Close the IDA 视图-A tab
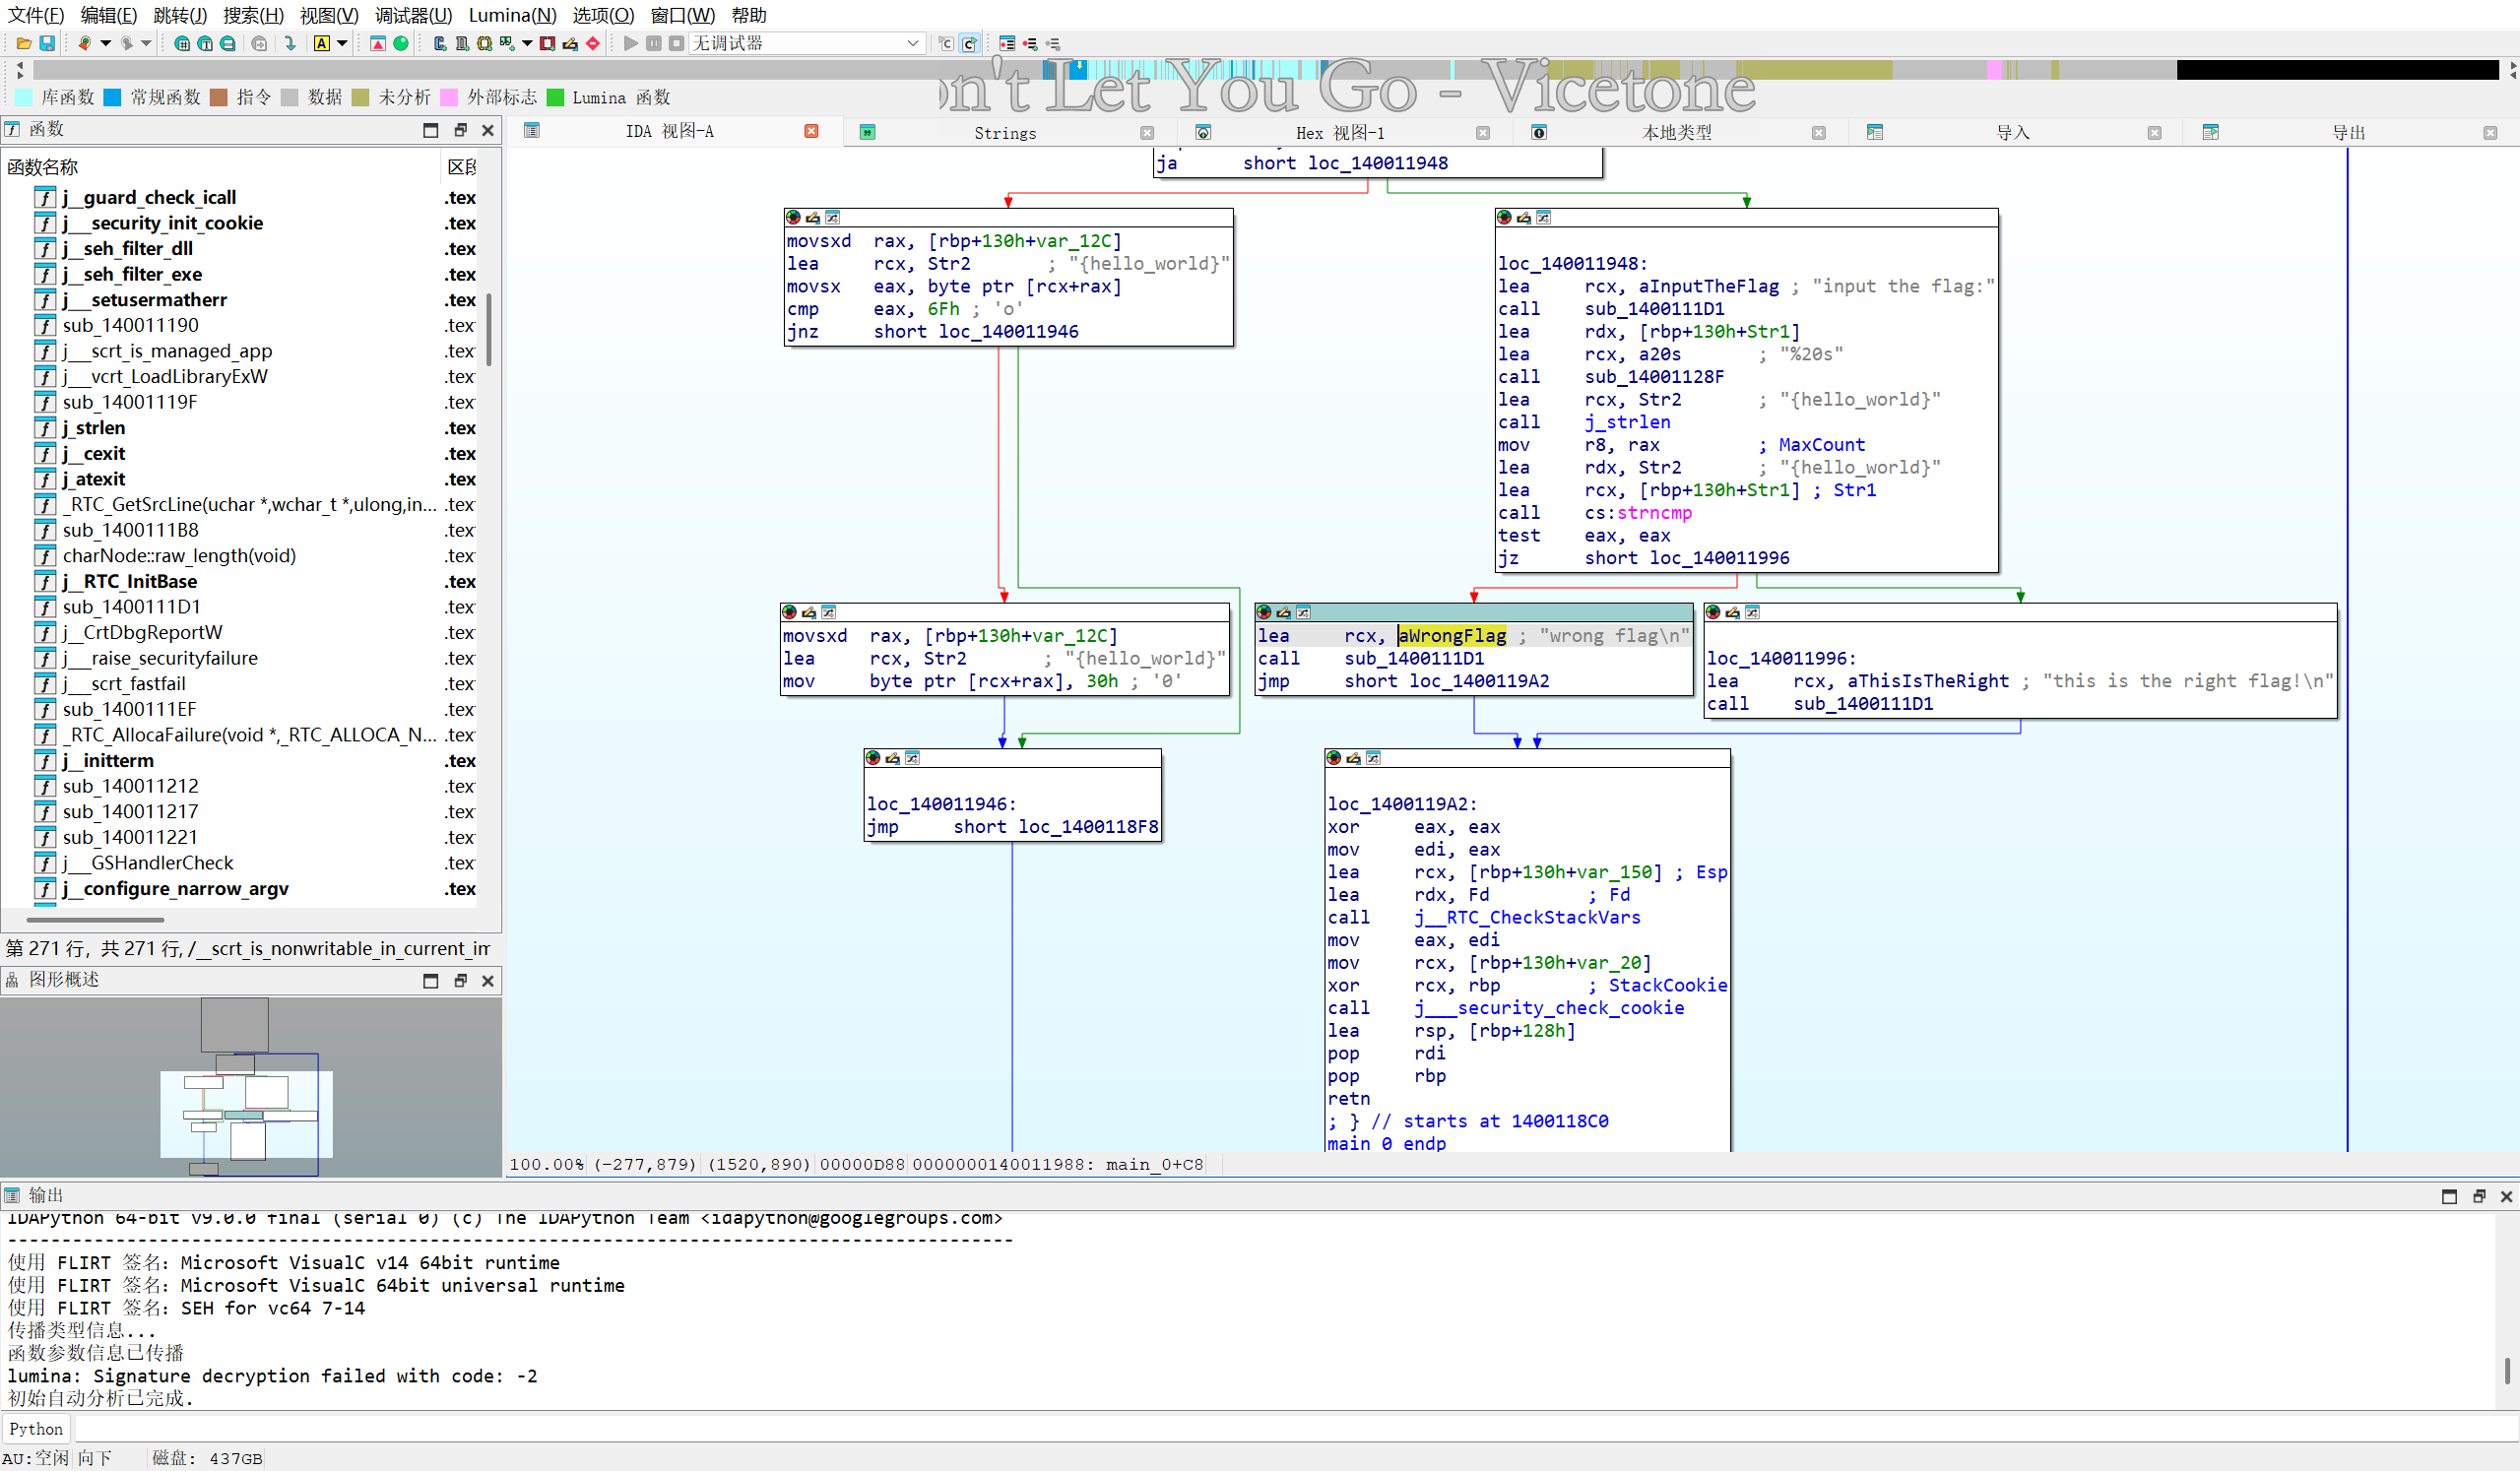This screenshot has height=1471, width=2520. 811,131
